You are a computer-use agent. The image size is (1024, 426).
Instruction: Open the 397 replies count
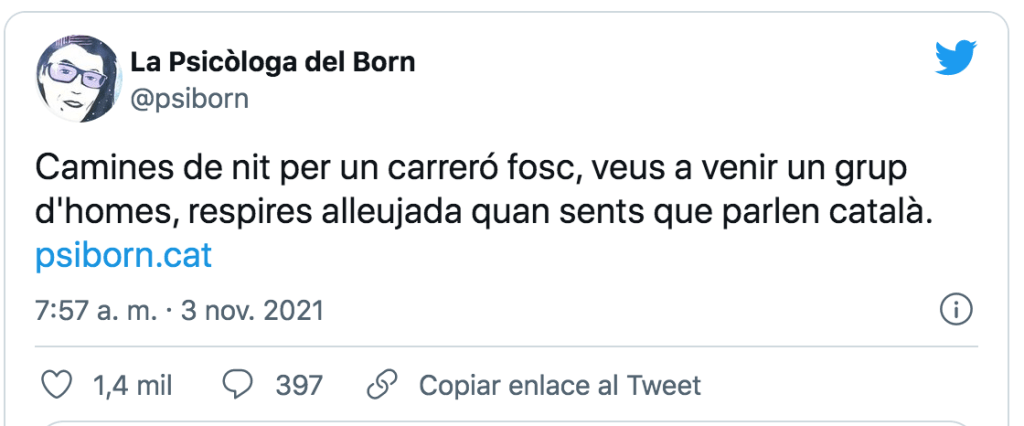298,385
